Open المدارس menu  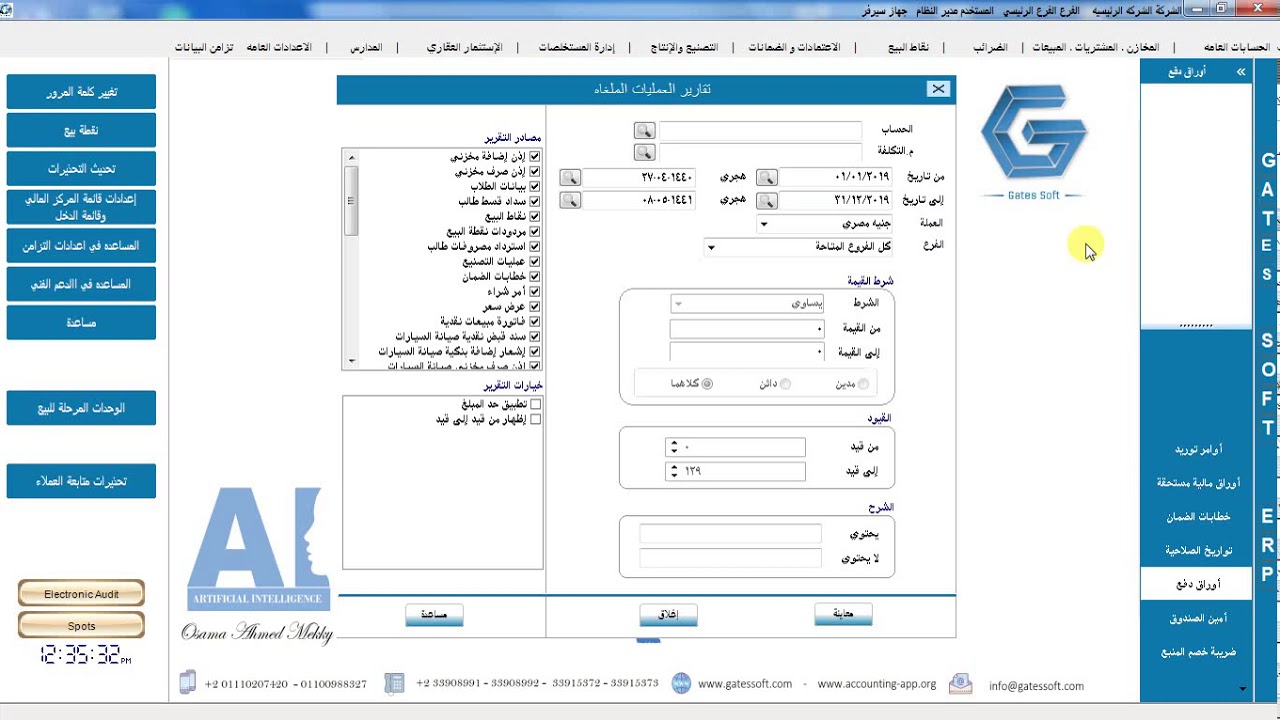(x=366, y=47)
